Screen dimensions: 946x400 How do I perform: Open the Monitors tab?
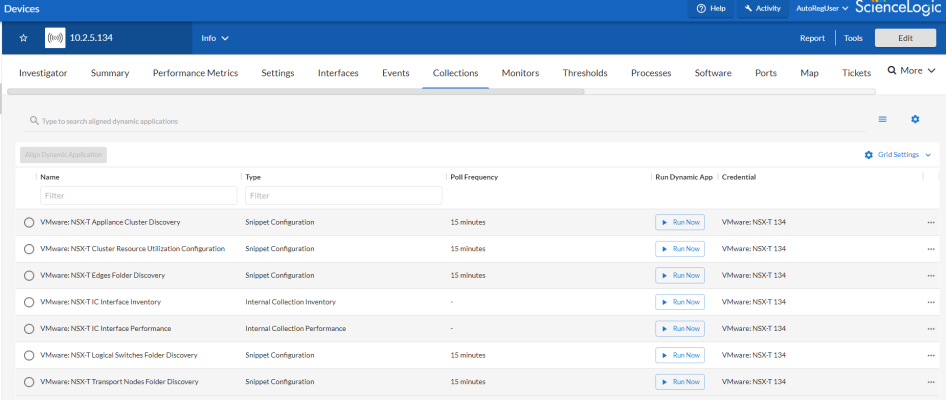[520, 73]
